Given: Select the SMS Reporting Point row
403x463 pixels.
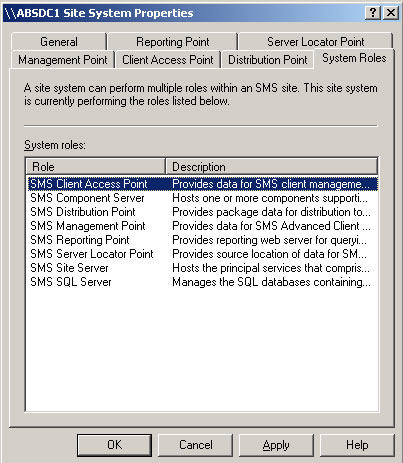Looking at the screenshot, I should coord(203,240).
